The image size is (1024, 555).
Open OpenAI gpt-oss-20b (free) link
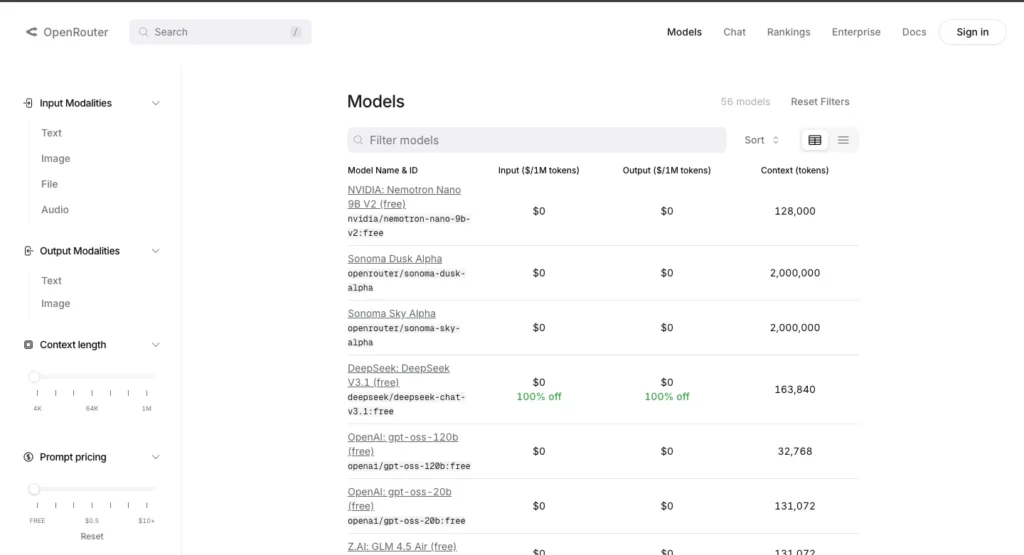point(400,499)
